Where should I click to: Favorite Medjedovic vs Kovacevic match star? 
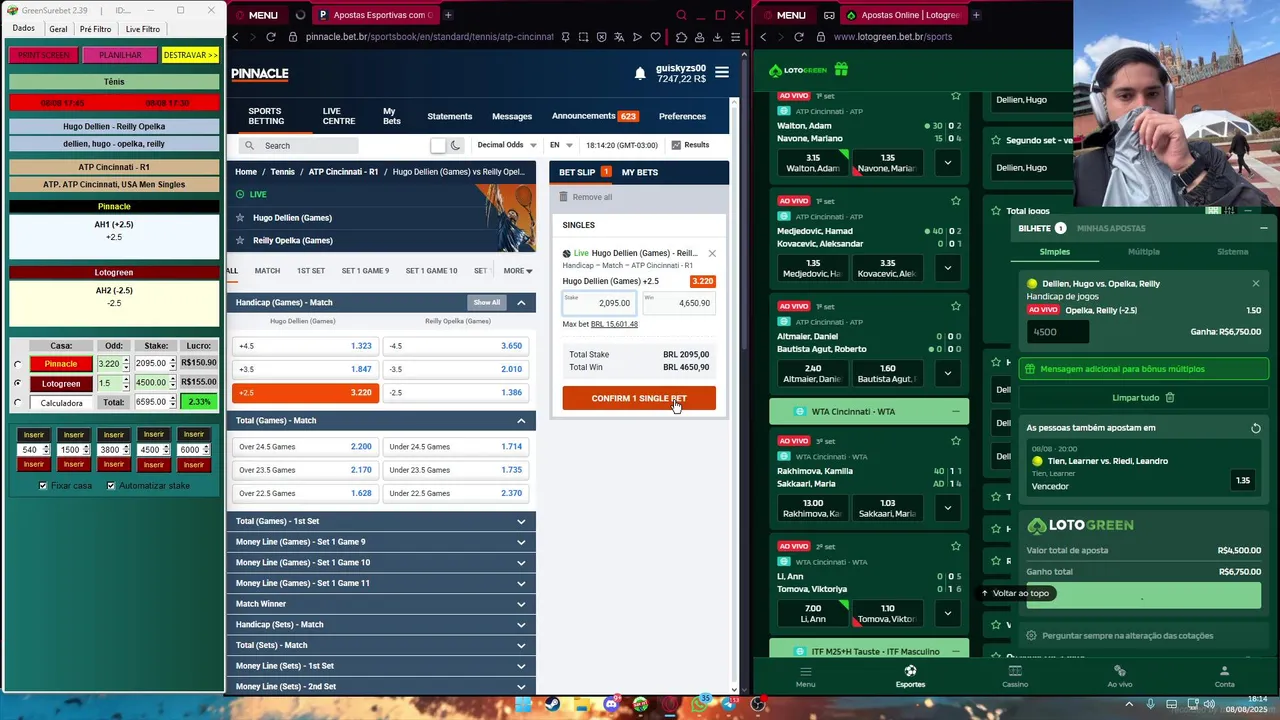[956, 201]
